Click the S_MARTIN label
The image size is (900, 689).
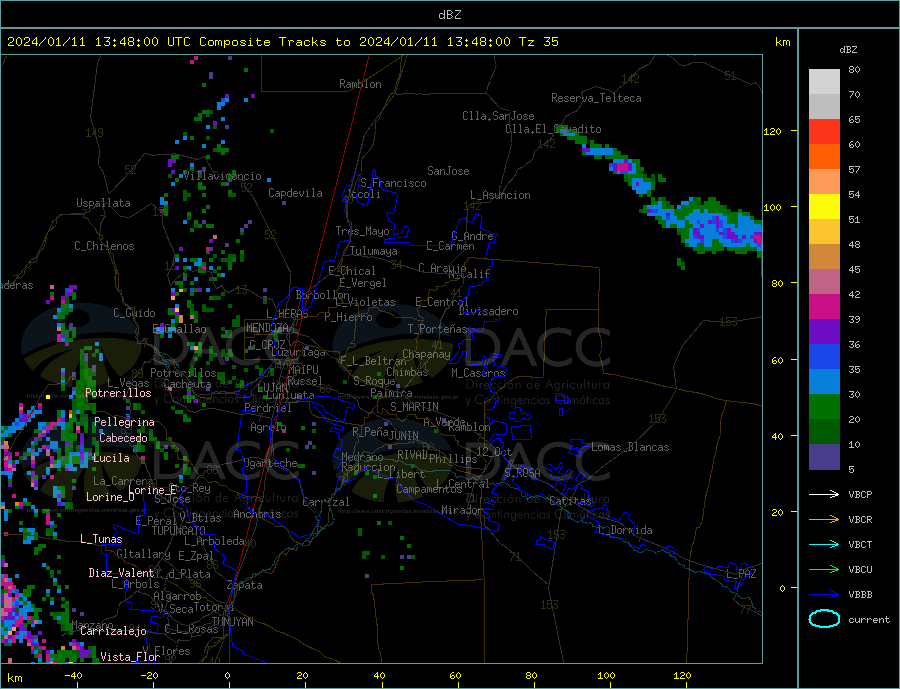414,407
